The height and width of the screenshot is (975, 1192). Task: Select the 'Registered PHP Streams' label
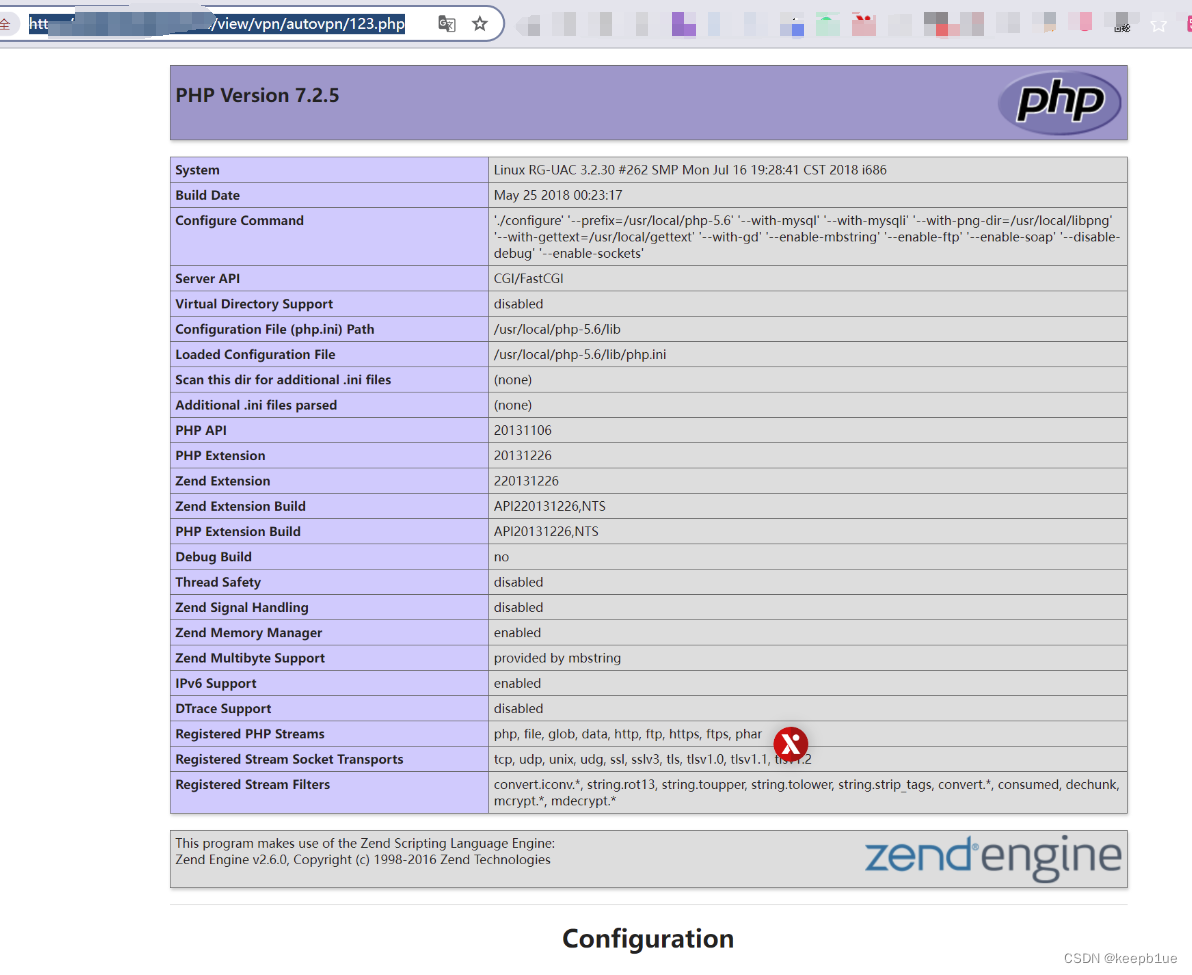pyautogui.click(x=250, y=734)
